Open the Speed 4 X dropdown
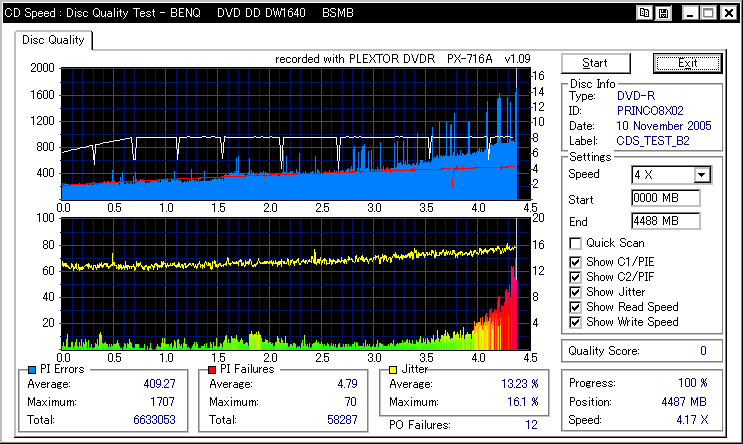 click(702, 175)
